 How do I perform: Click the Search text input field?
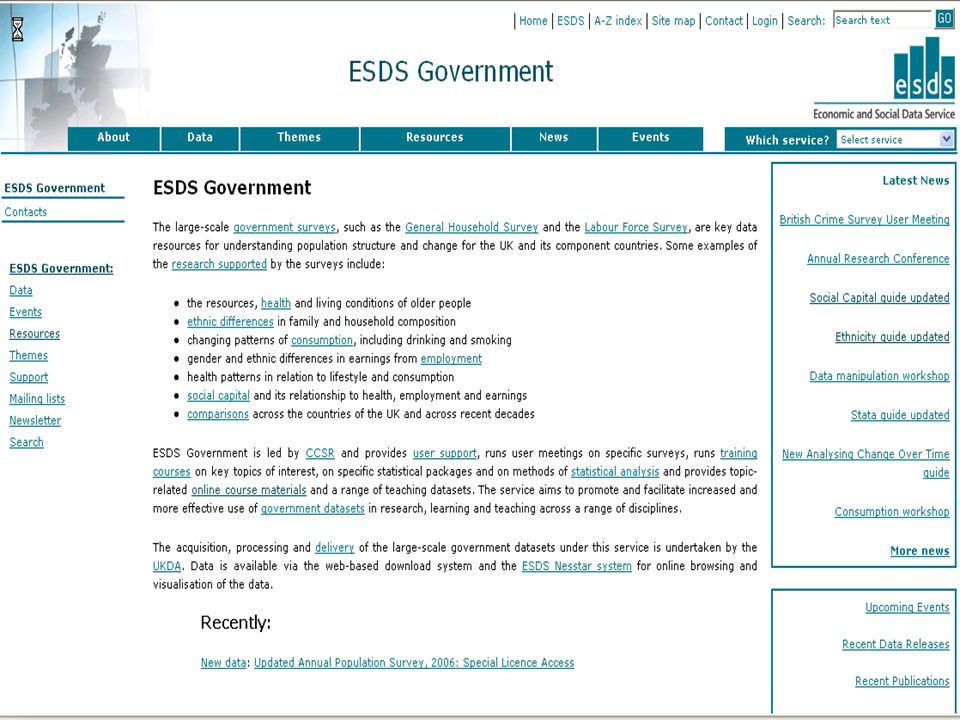[x=882, y=20]
